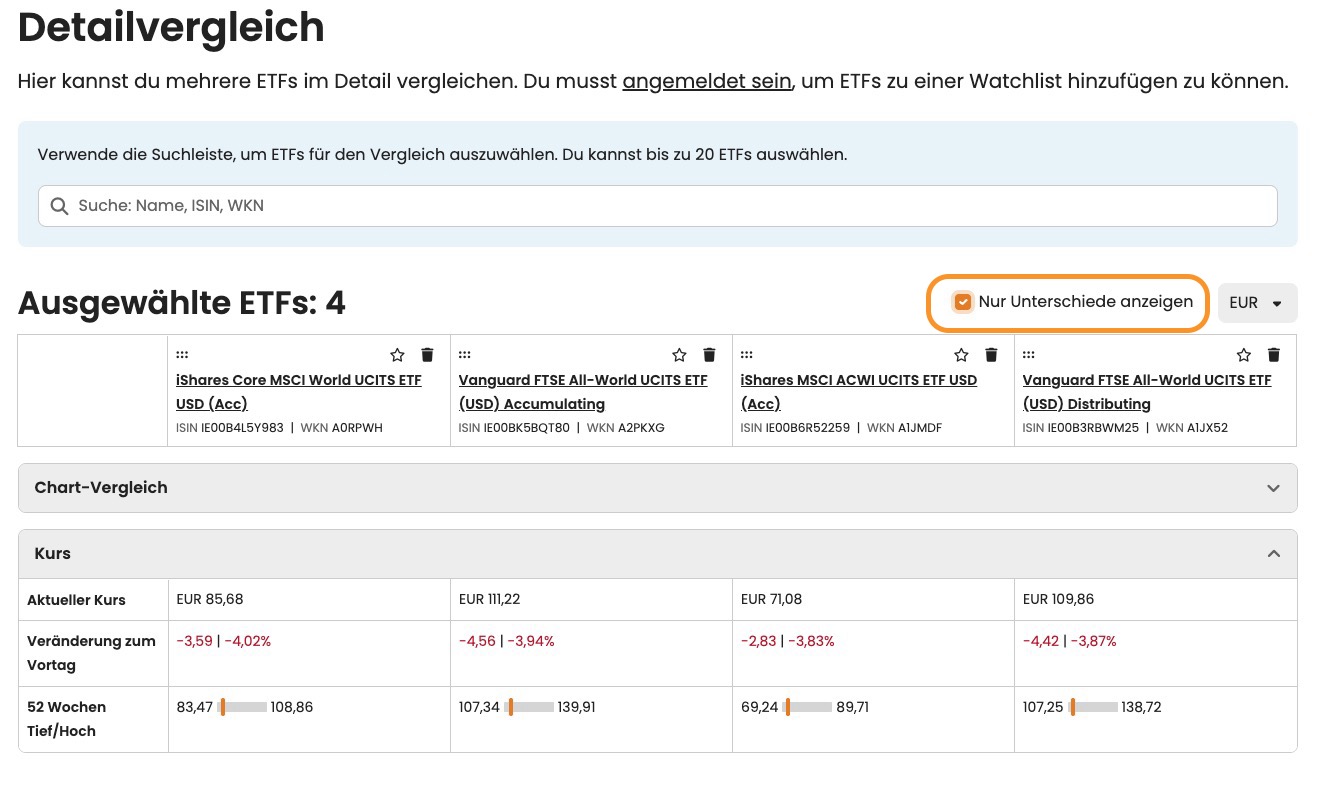Add Vanguard FTSE All-World Accumulating to watchlist
This screenshot has width=1331, height=787.
point(679,355)
